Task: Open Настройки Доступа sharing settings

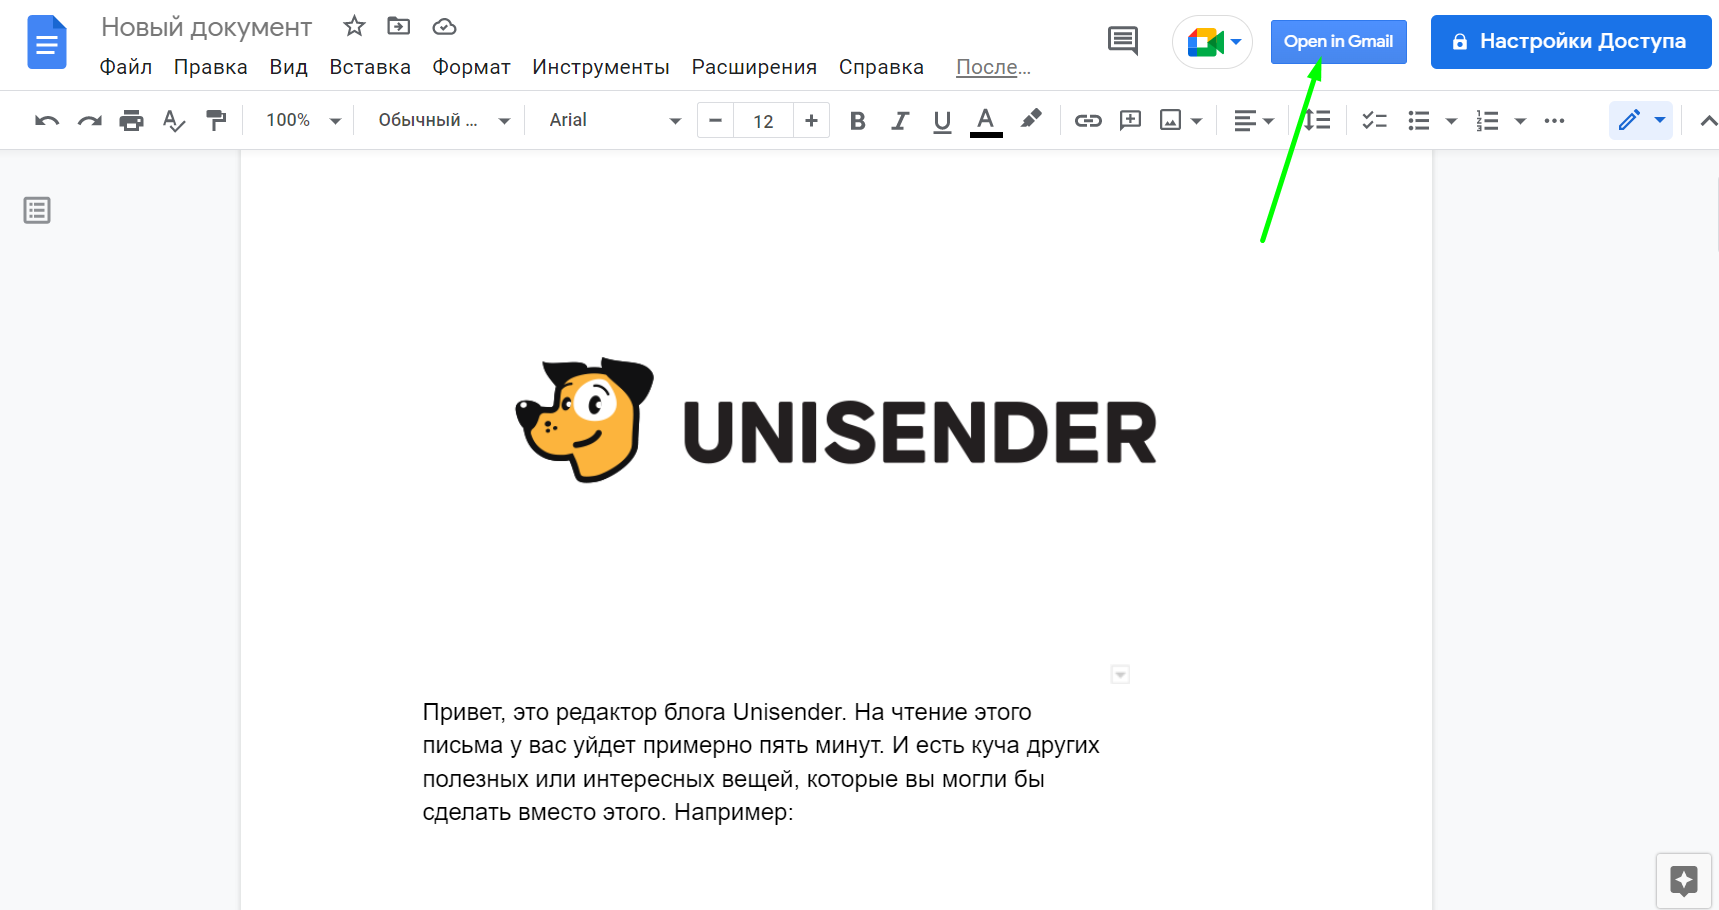Action: click(x=1570, y=42)
